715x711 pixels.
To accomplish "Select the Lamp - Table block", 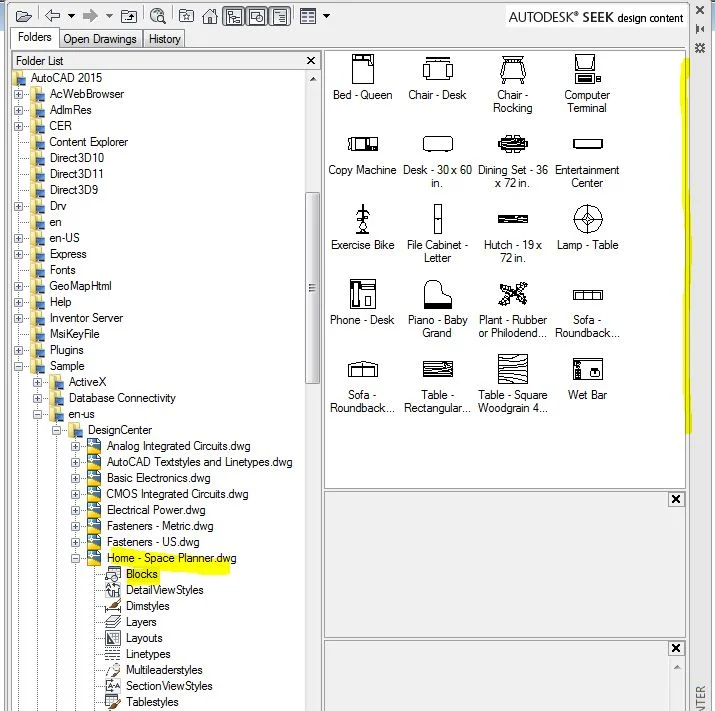I will coord(587,227).
